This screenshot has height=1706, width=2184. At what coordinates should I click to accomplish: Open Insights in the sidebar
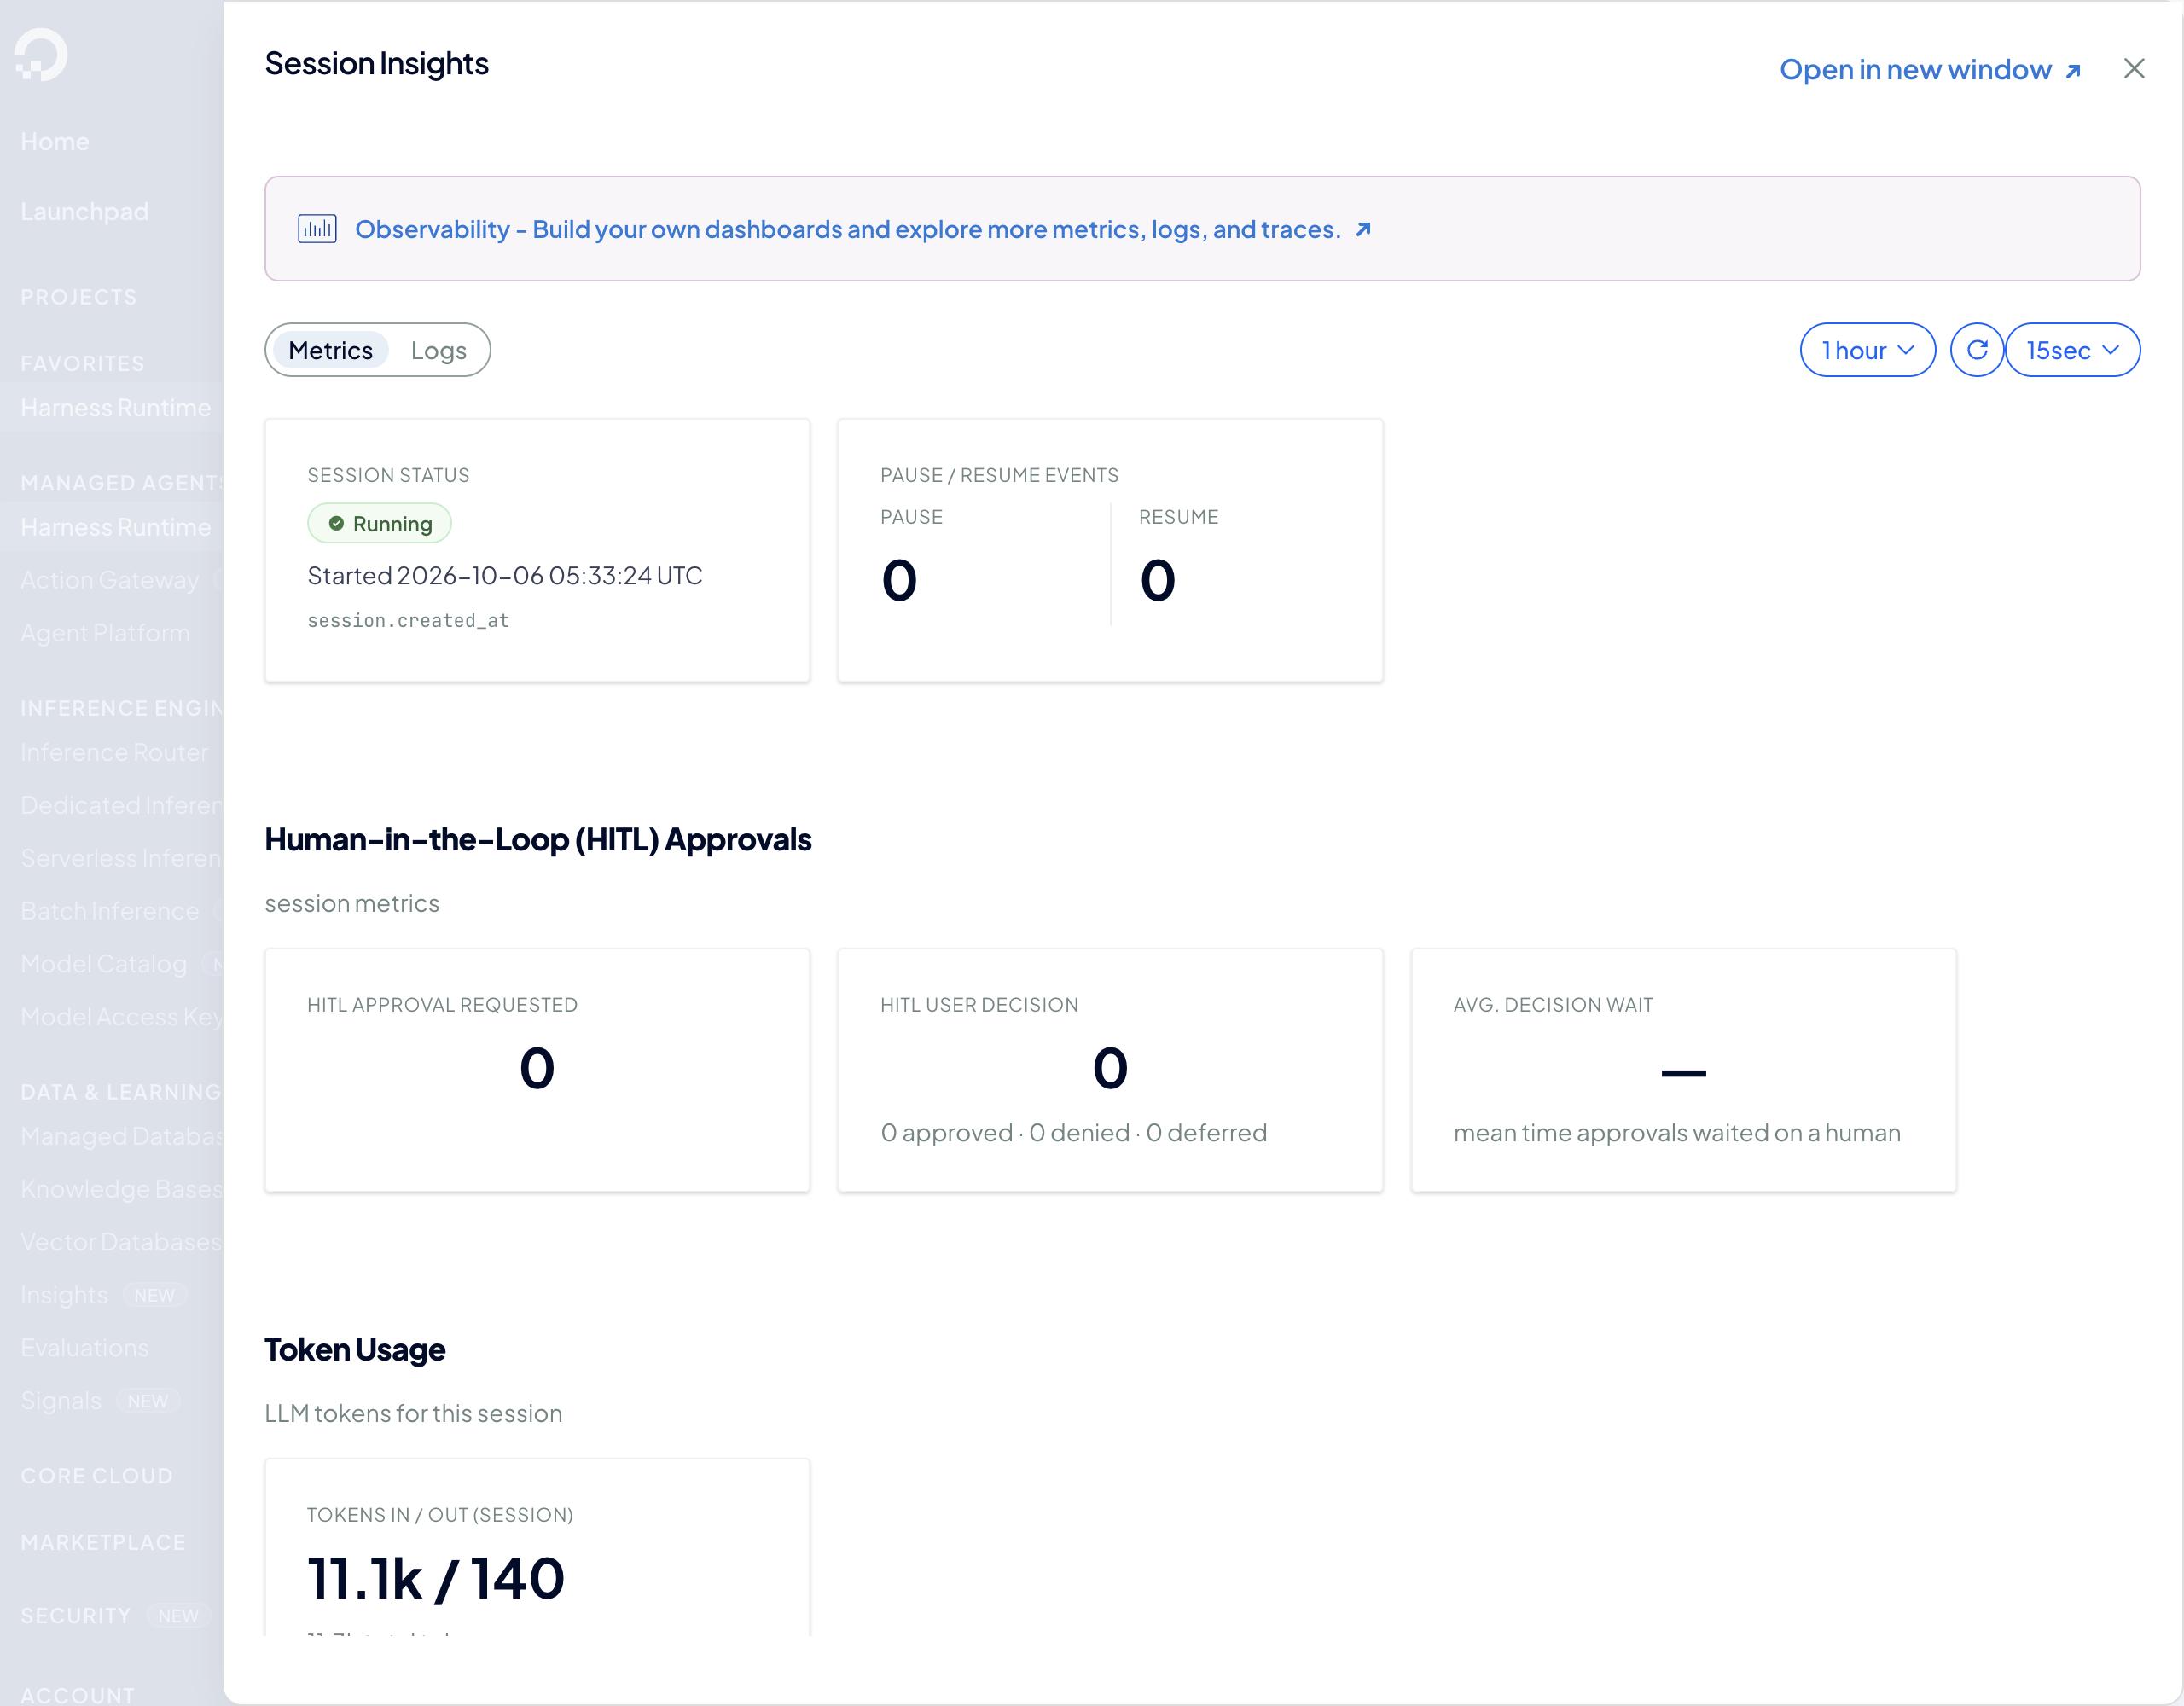tap(64, 1294)
